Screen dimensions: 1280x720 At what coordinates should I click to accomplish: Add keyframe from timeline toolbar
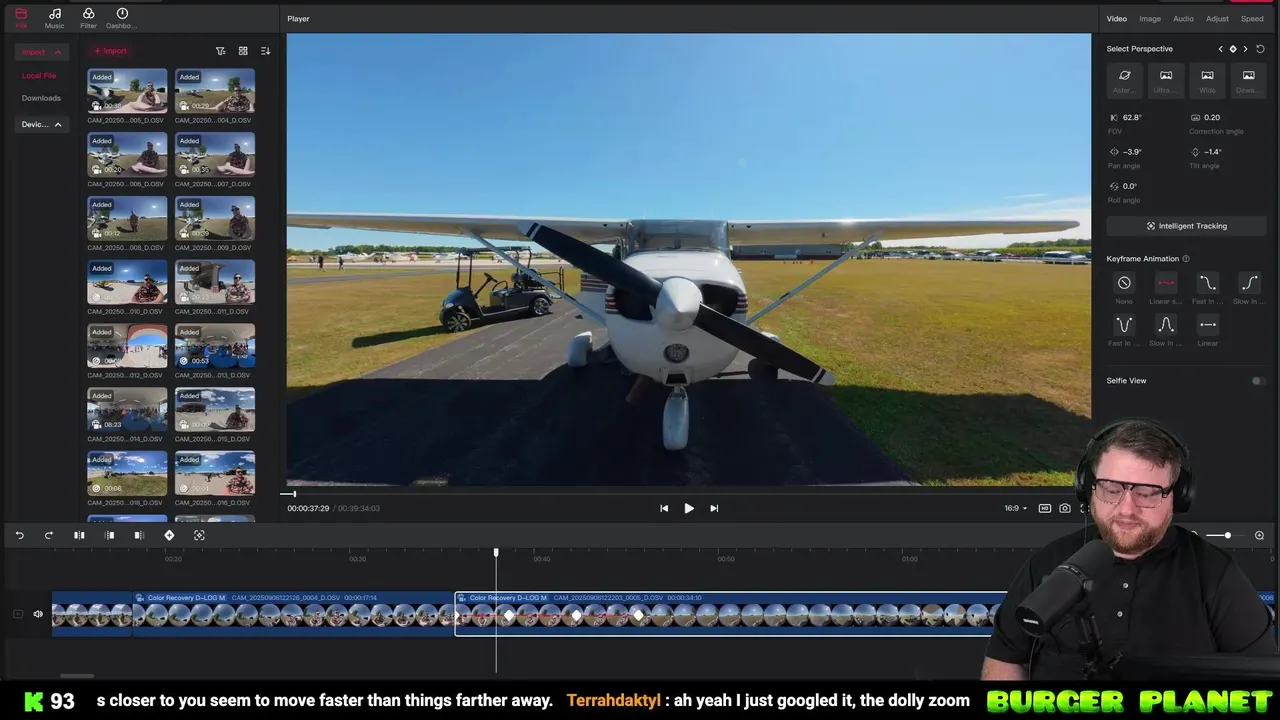point(169,536)
